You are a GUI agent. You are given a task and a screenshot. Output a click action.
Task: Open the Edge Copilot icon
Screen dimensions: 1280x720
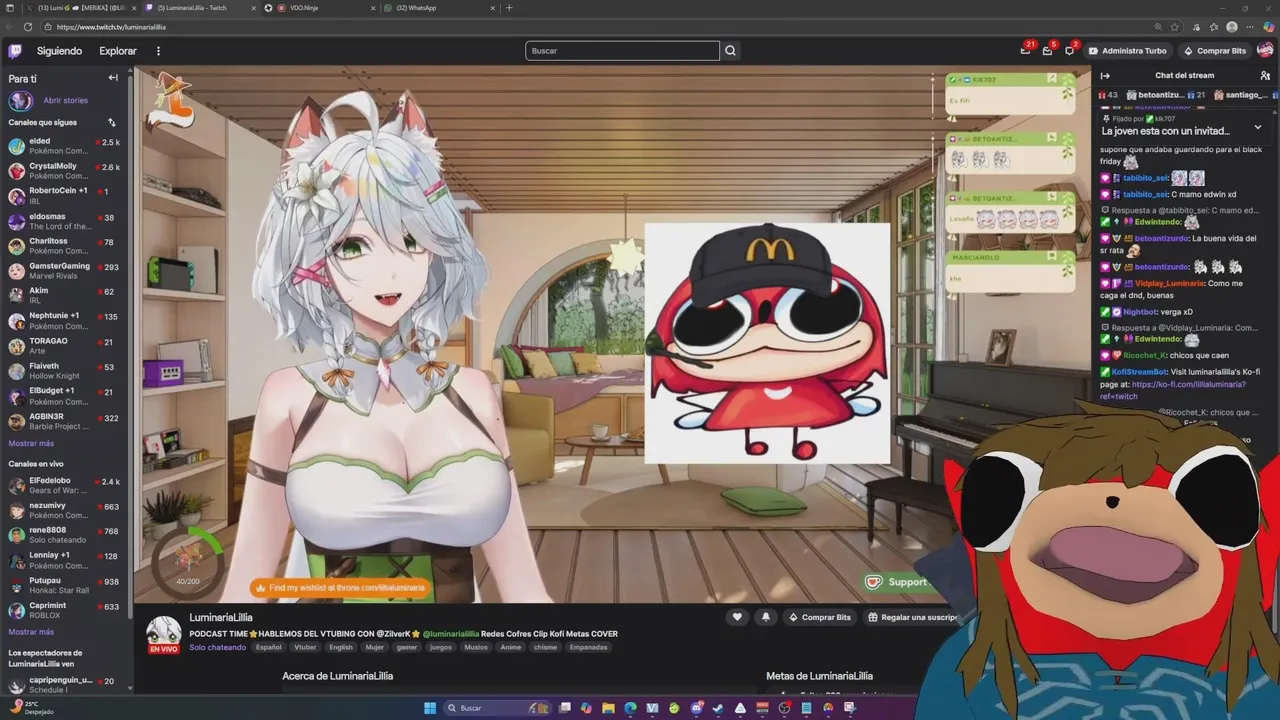pos(1268,27)
